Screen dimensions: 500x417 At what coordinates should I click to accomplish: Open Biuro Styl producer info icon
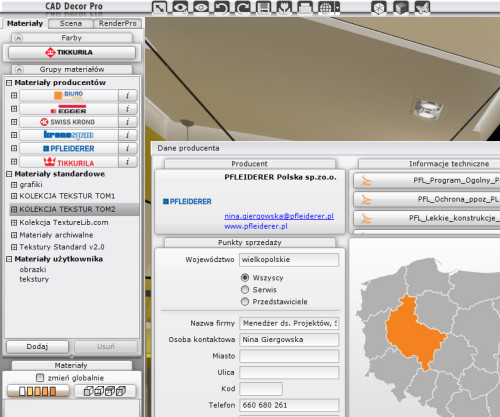pyautogui.click(x=128, y=95)
